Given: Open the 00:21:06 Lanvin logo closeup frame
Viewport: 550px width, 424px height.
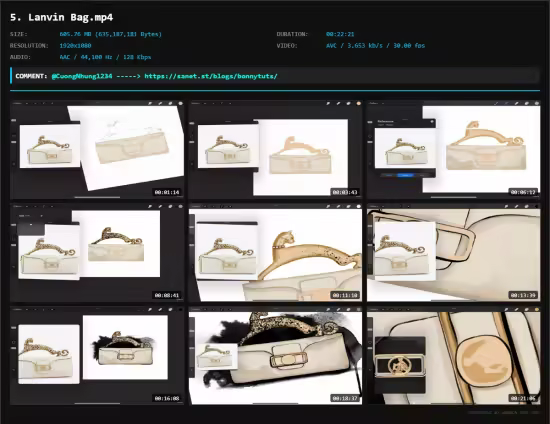Looking at the screenshot, I should (454, 356).
